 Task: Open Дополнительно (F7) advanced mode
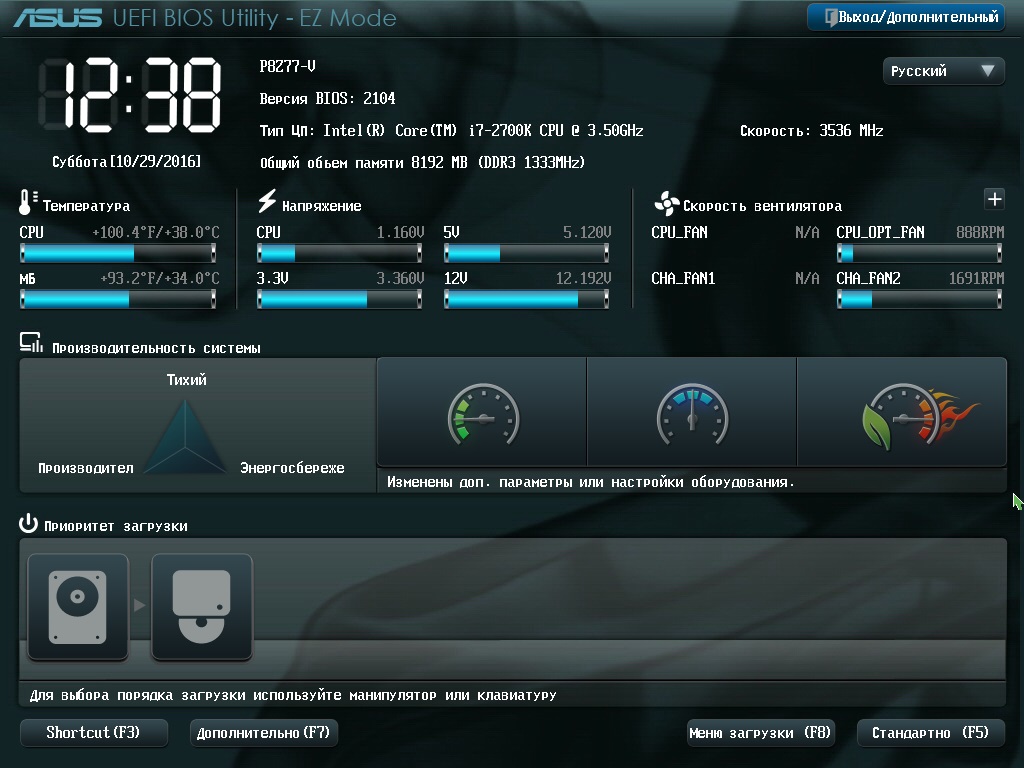pos(263,733)
